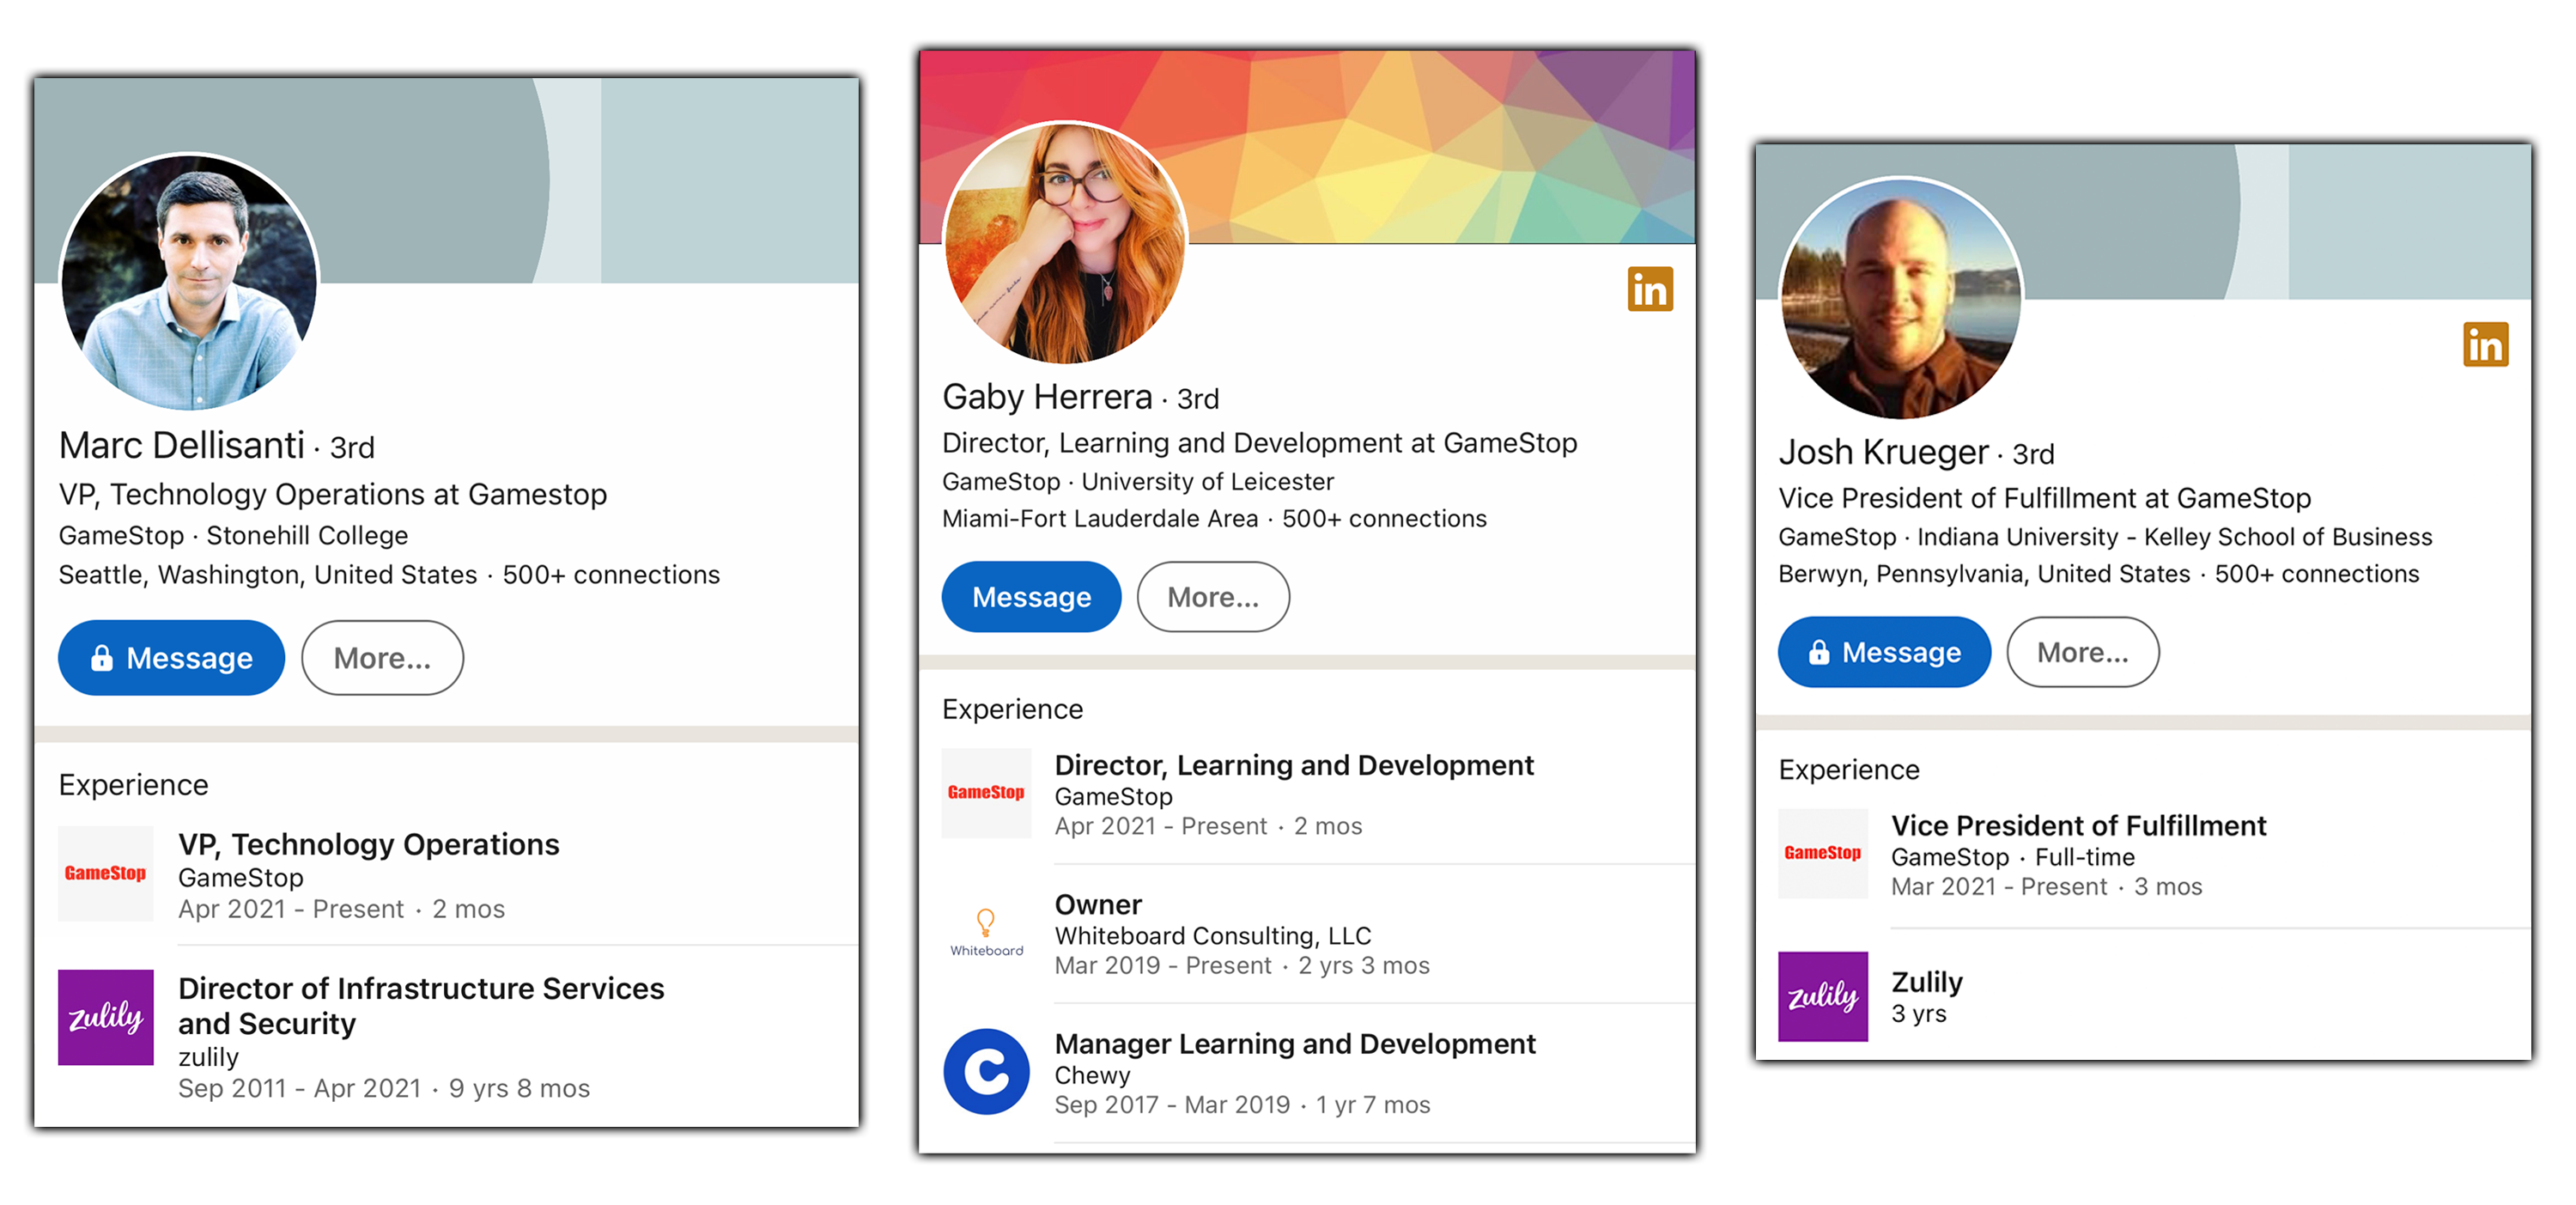The image size is (2576, 1205).
Task: Open the Josh Krueger name heading
Action: (x=1883, y=452)
